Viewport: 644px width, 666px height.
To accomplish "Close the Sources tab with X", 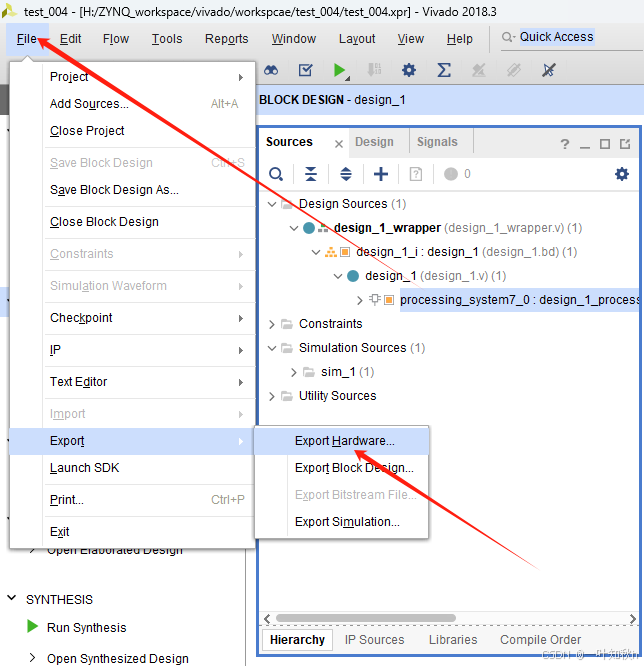I will tap(339, 144).
